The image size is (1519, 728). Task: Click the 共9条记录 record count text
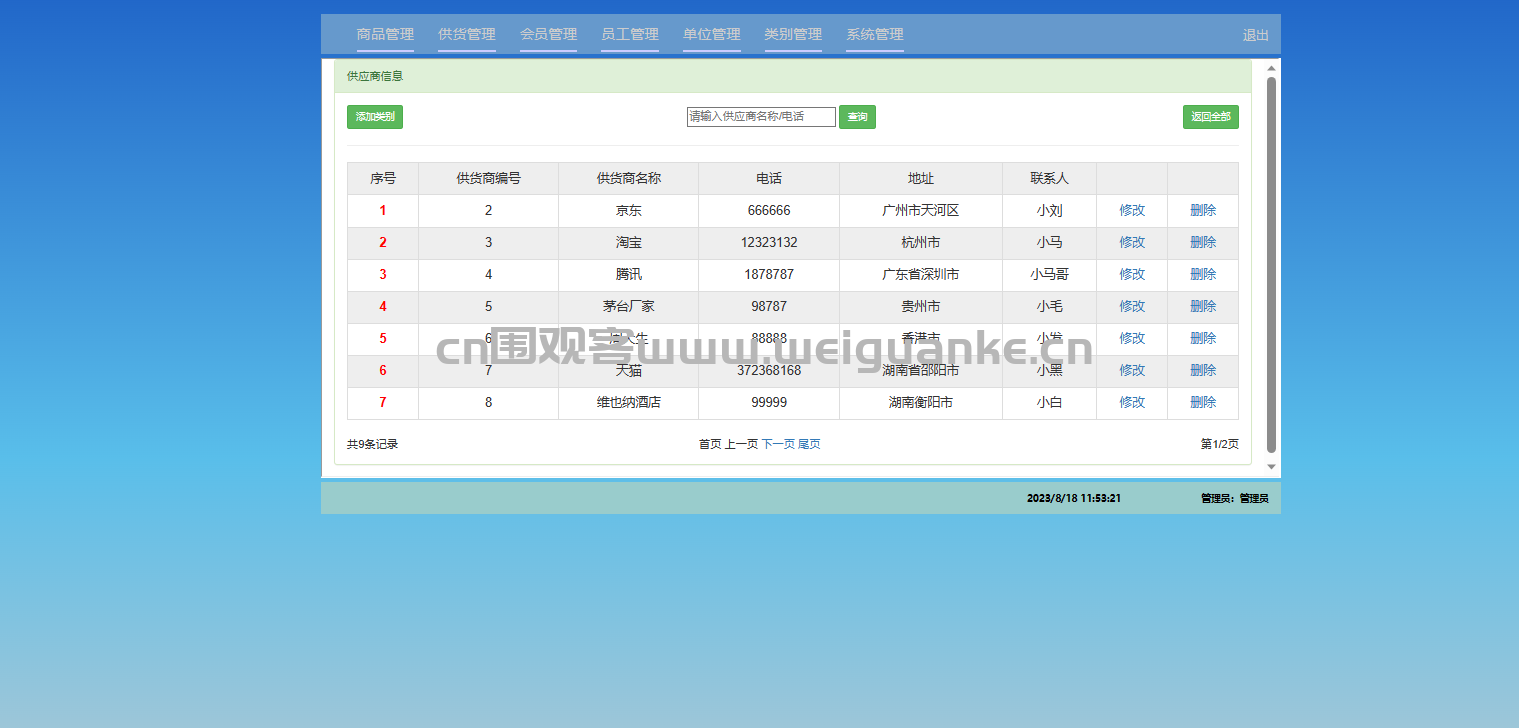coord(373,444)
